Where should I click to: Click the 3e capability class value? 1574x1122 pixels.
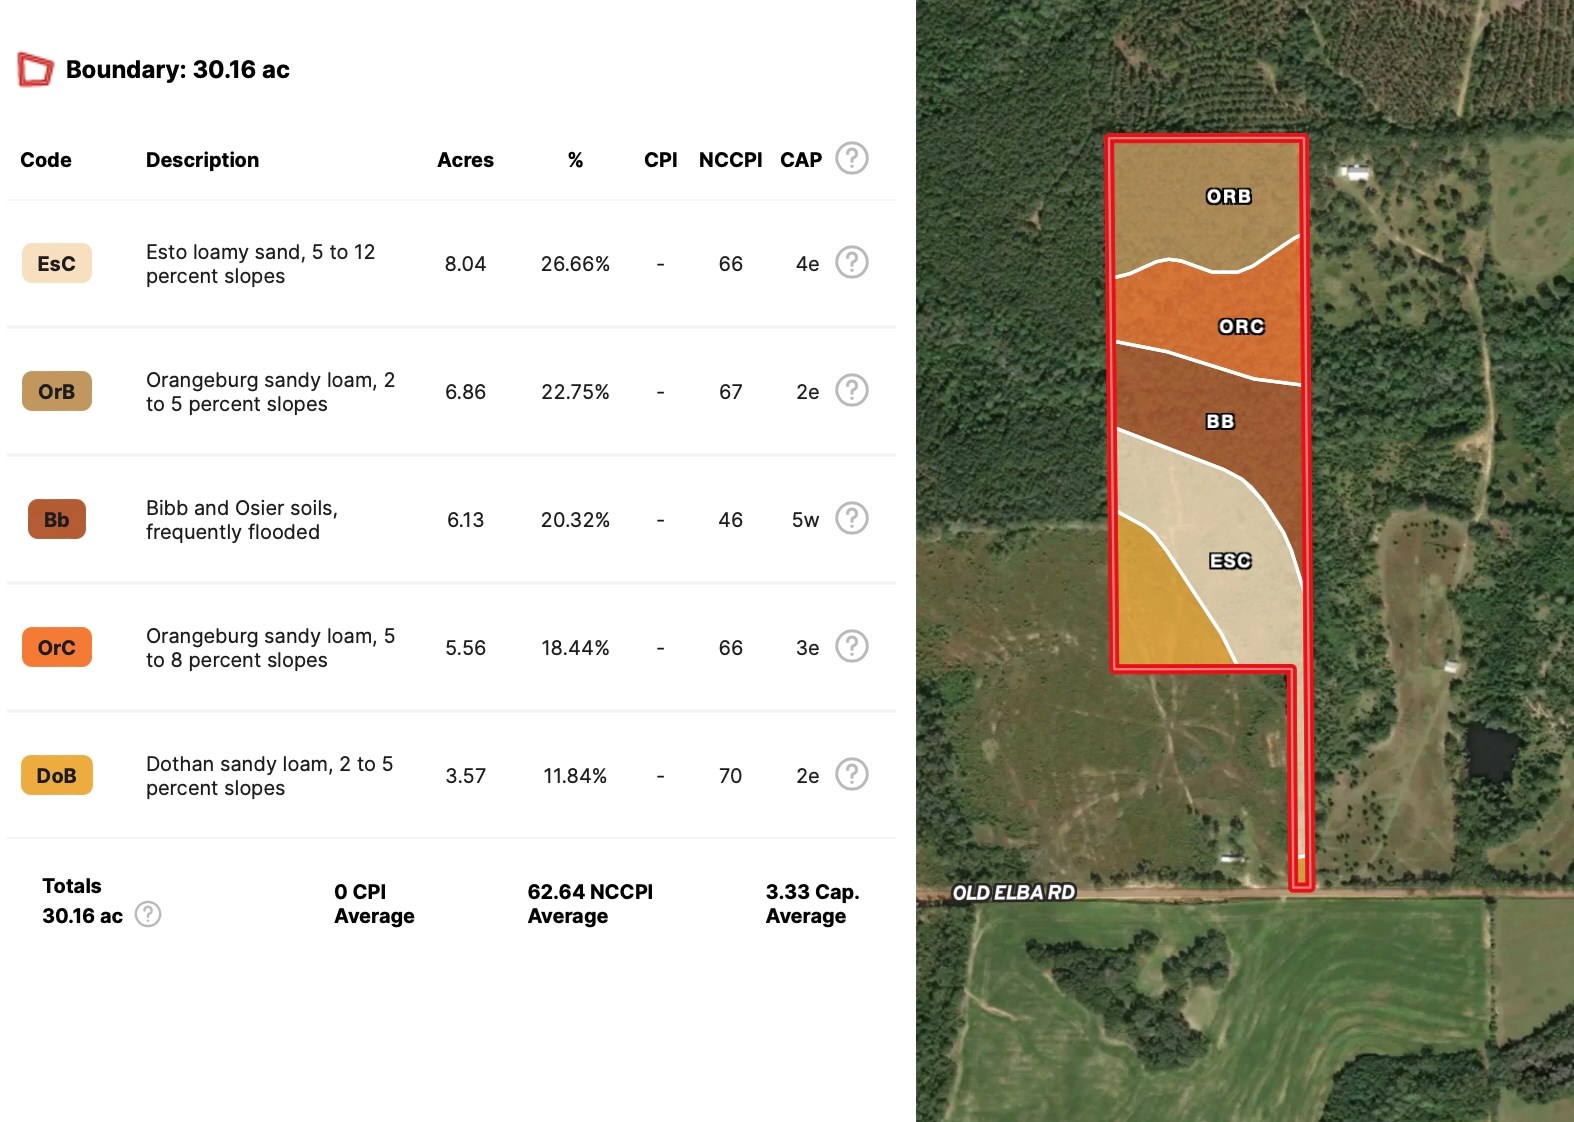[x=807, y=648]
